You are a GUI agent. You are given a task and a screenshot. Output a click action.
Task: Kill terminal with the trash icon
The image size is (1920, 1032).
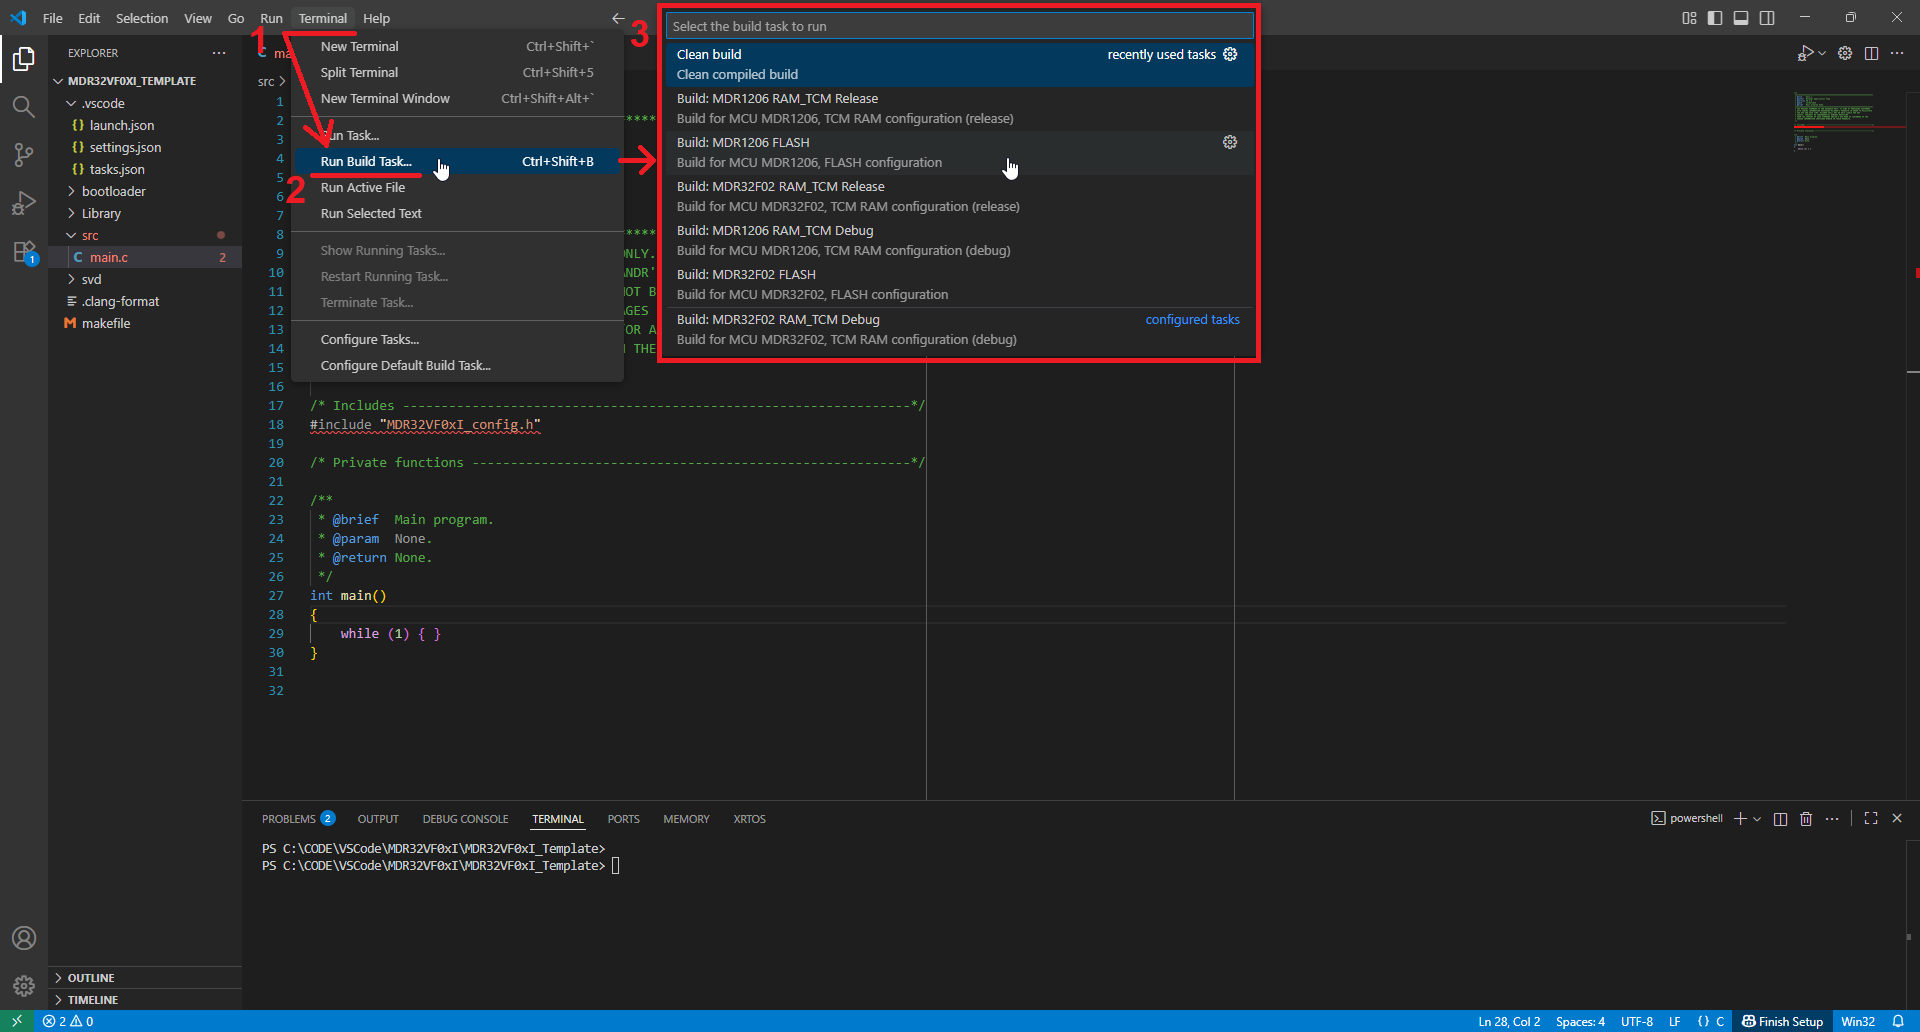(x=1806, y=819)
